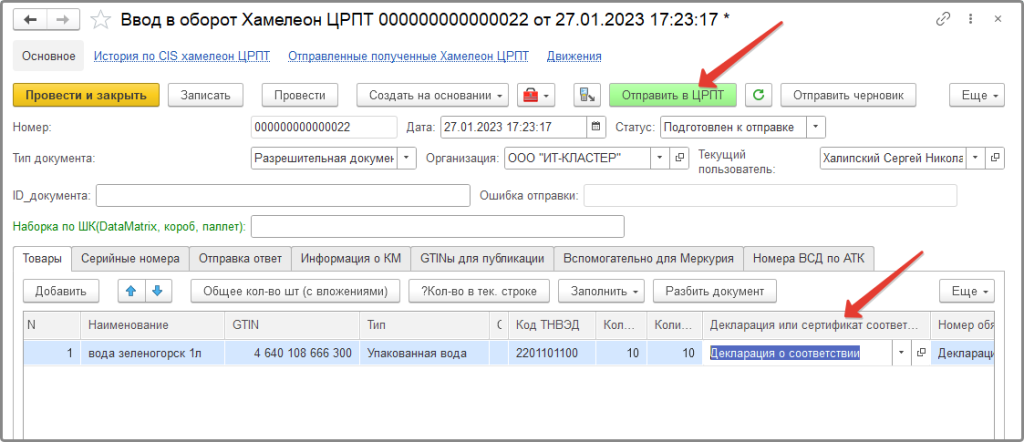Open the Заполнить dropdown button
Image resolution: width=1024 pixels, height=442 pixels.
click(602, 291)
